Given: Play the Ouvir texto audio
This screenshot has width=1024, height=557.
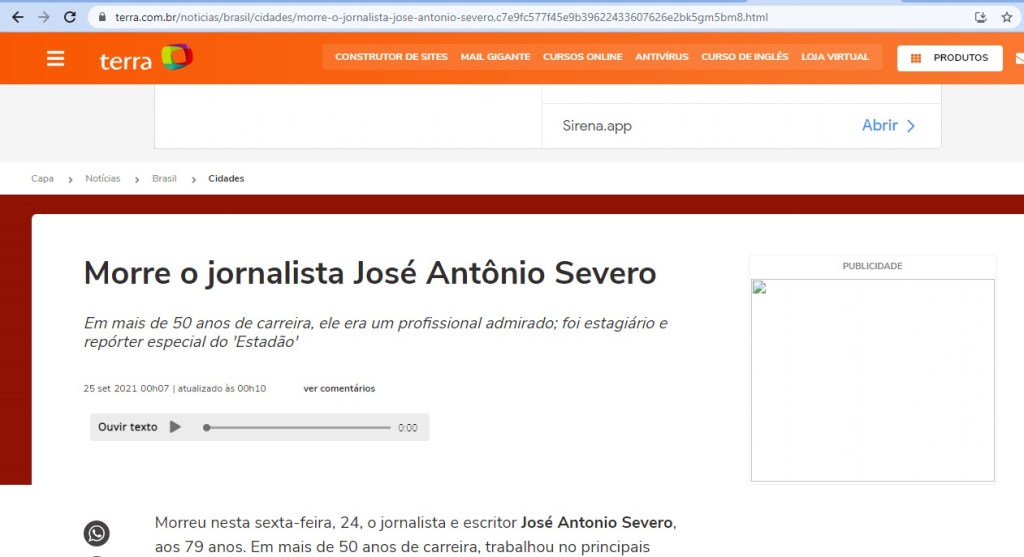Looking at the screenshot, I should (x=175, y=427).
